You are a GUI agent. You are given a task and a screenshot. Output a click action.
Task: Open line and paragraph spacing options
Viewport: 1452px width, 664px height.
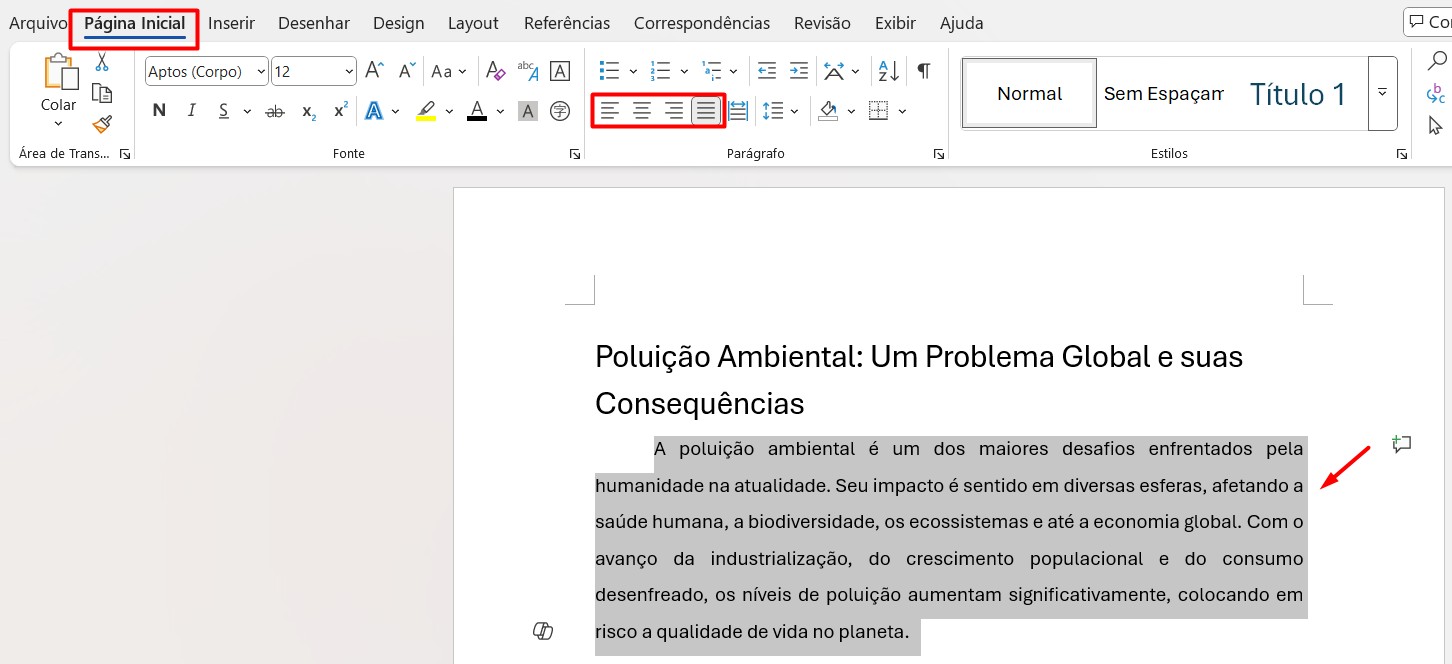tap(773, 111)
